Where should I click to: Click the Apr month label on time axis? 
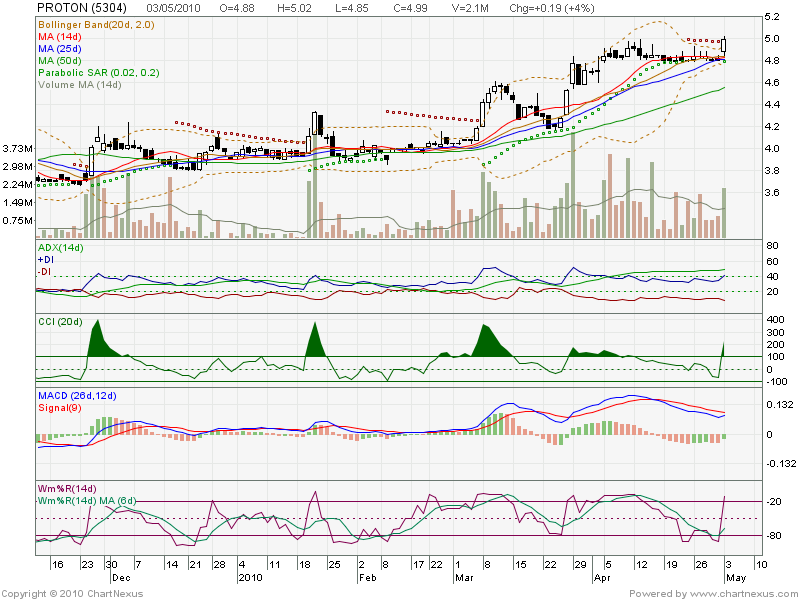(x=603, y=578)
